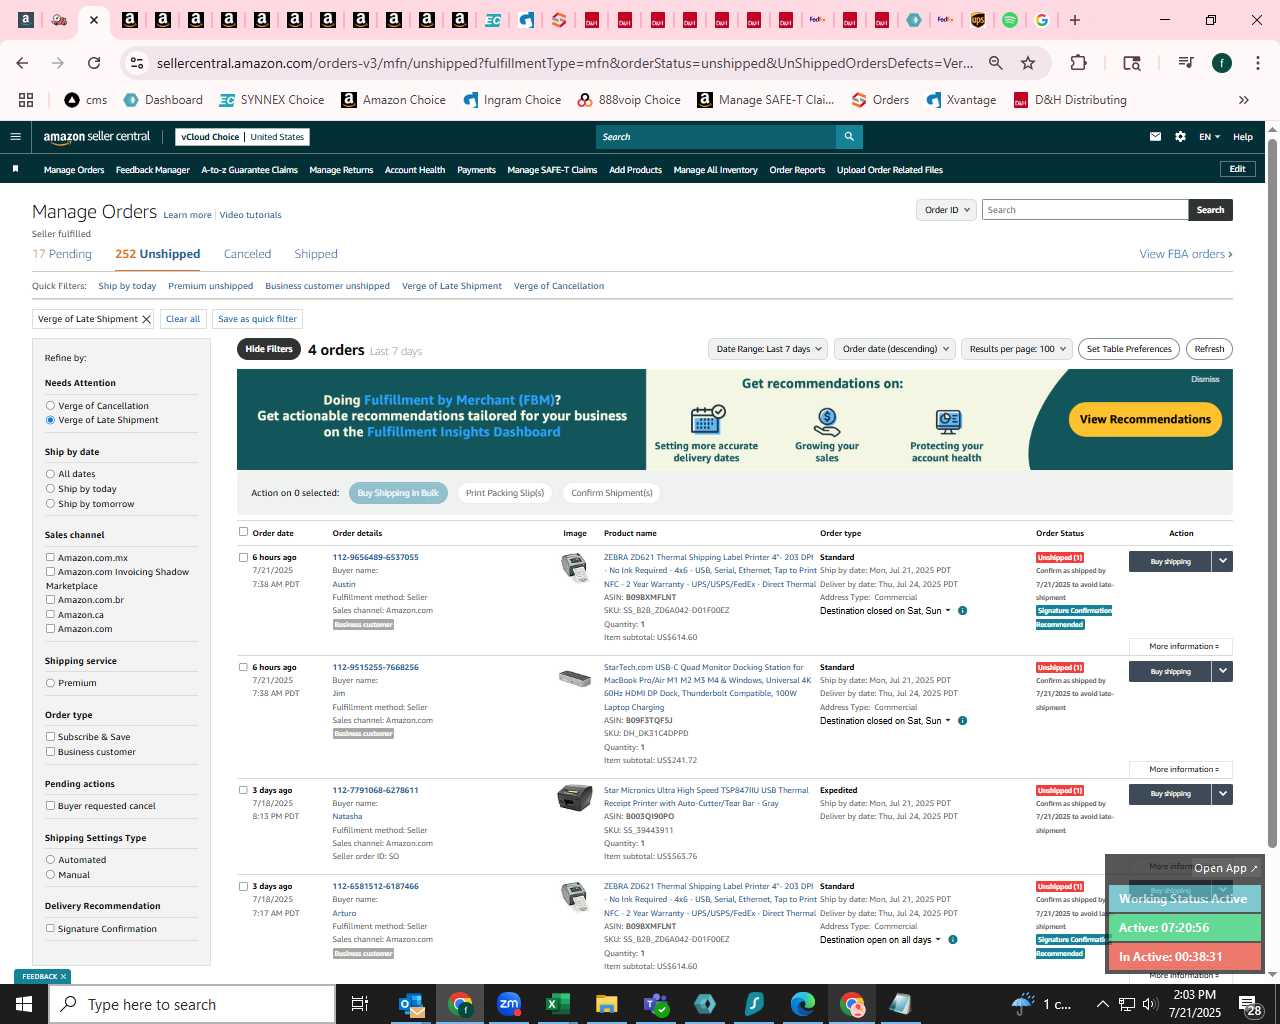1280x1024 pixels.
Task: Click the info icon for order 112-9656489-6537055
Action: tap(962, 611)
